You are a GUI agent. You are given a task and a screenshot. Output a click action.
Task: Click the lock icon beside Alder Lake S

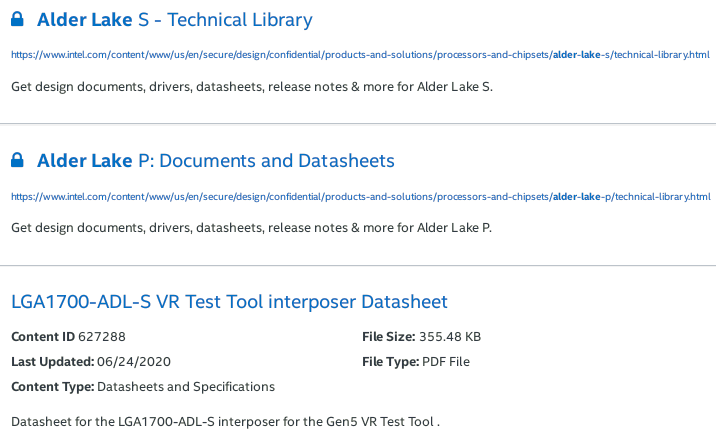pyautogui.click(x=17, y=20)
